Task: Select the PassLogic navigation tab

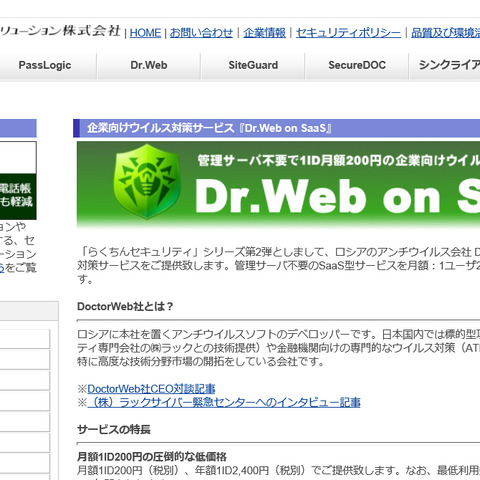Action: point(45,65)
